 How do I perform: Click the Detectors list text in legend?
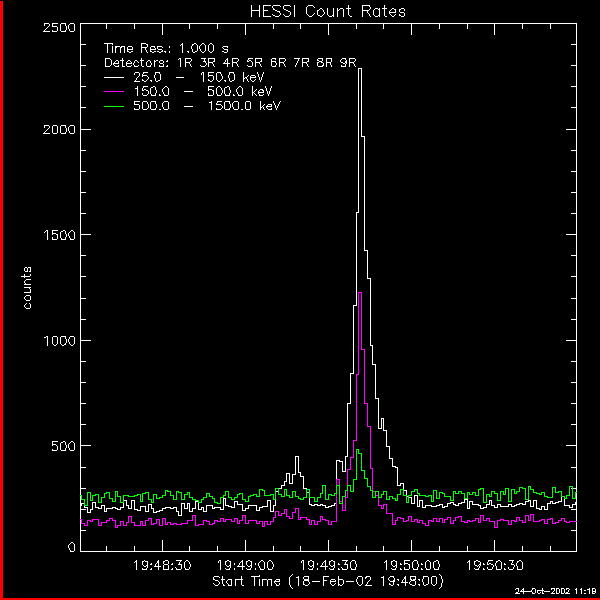coord(230,63)
